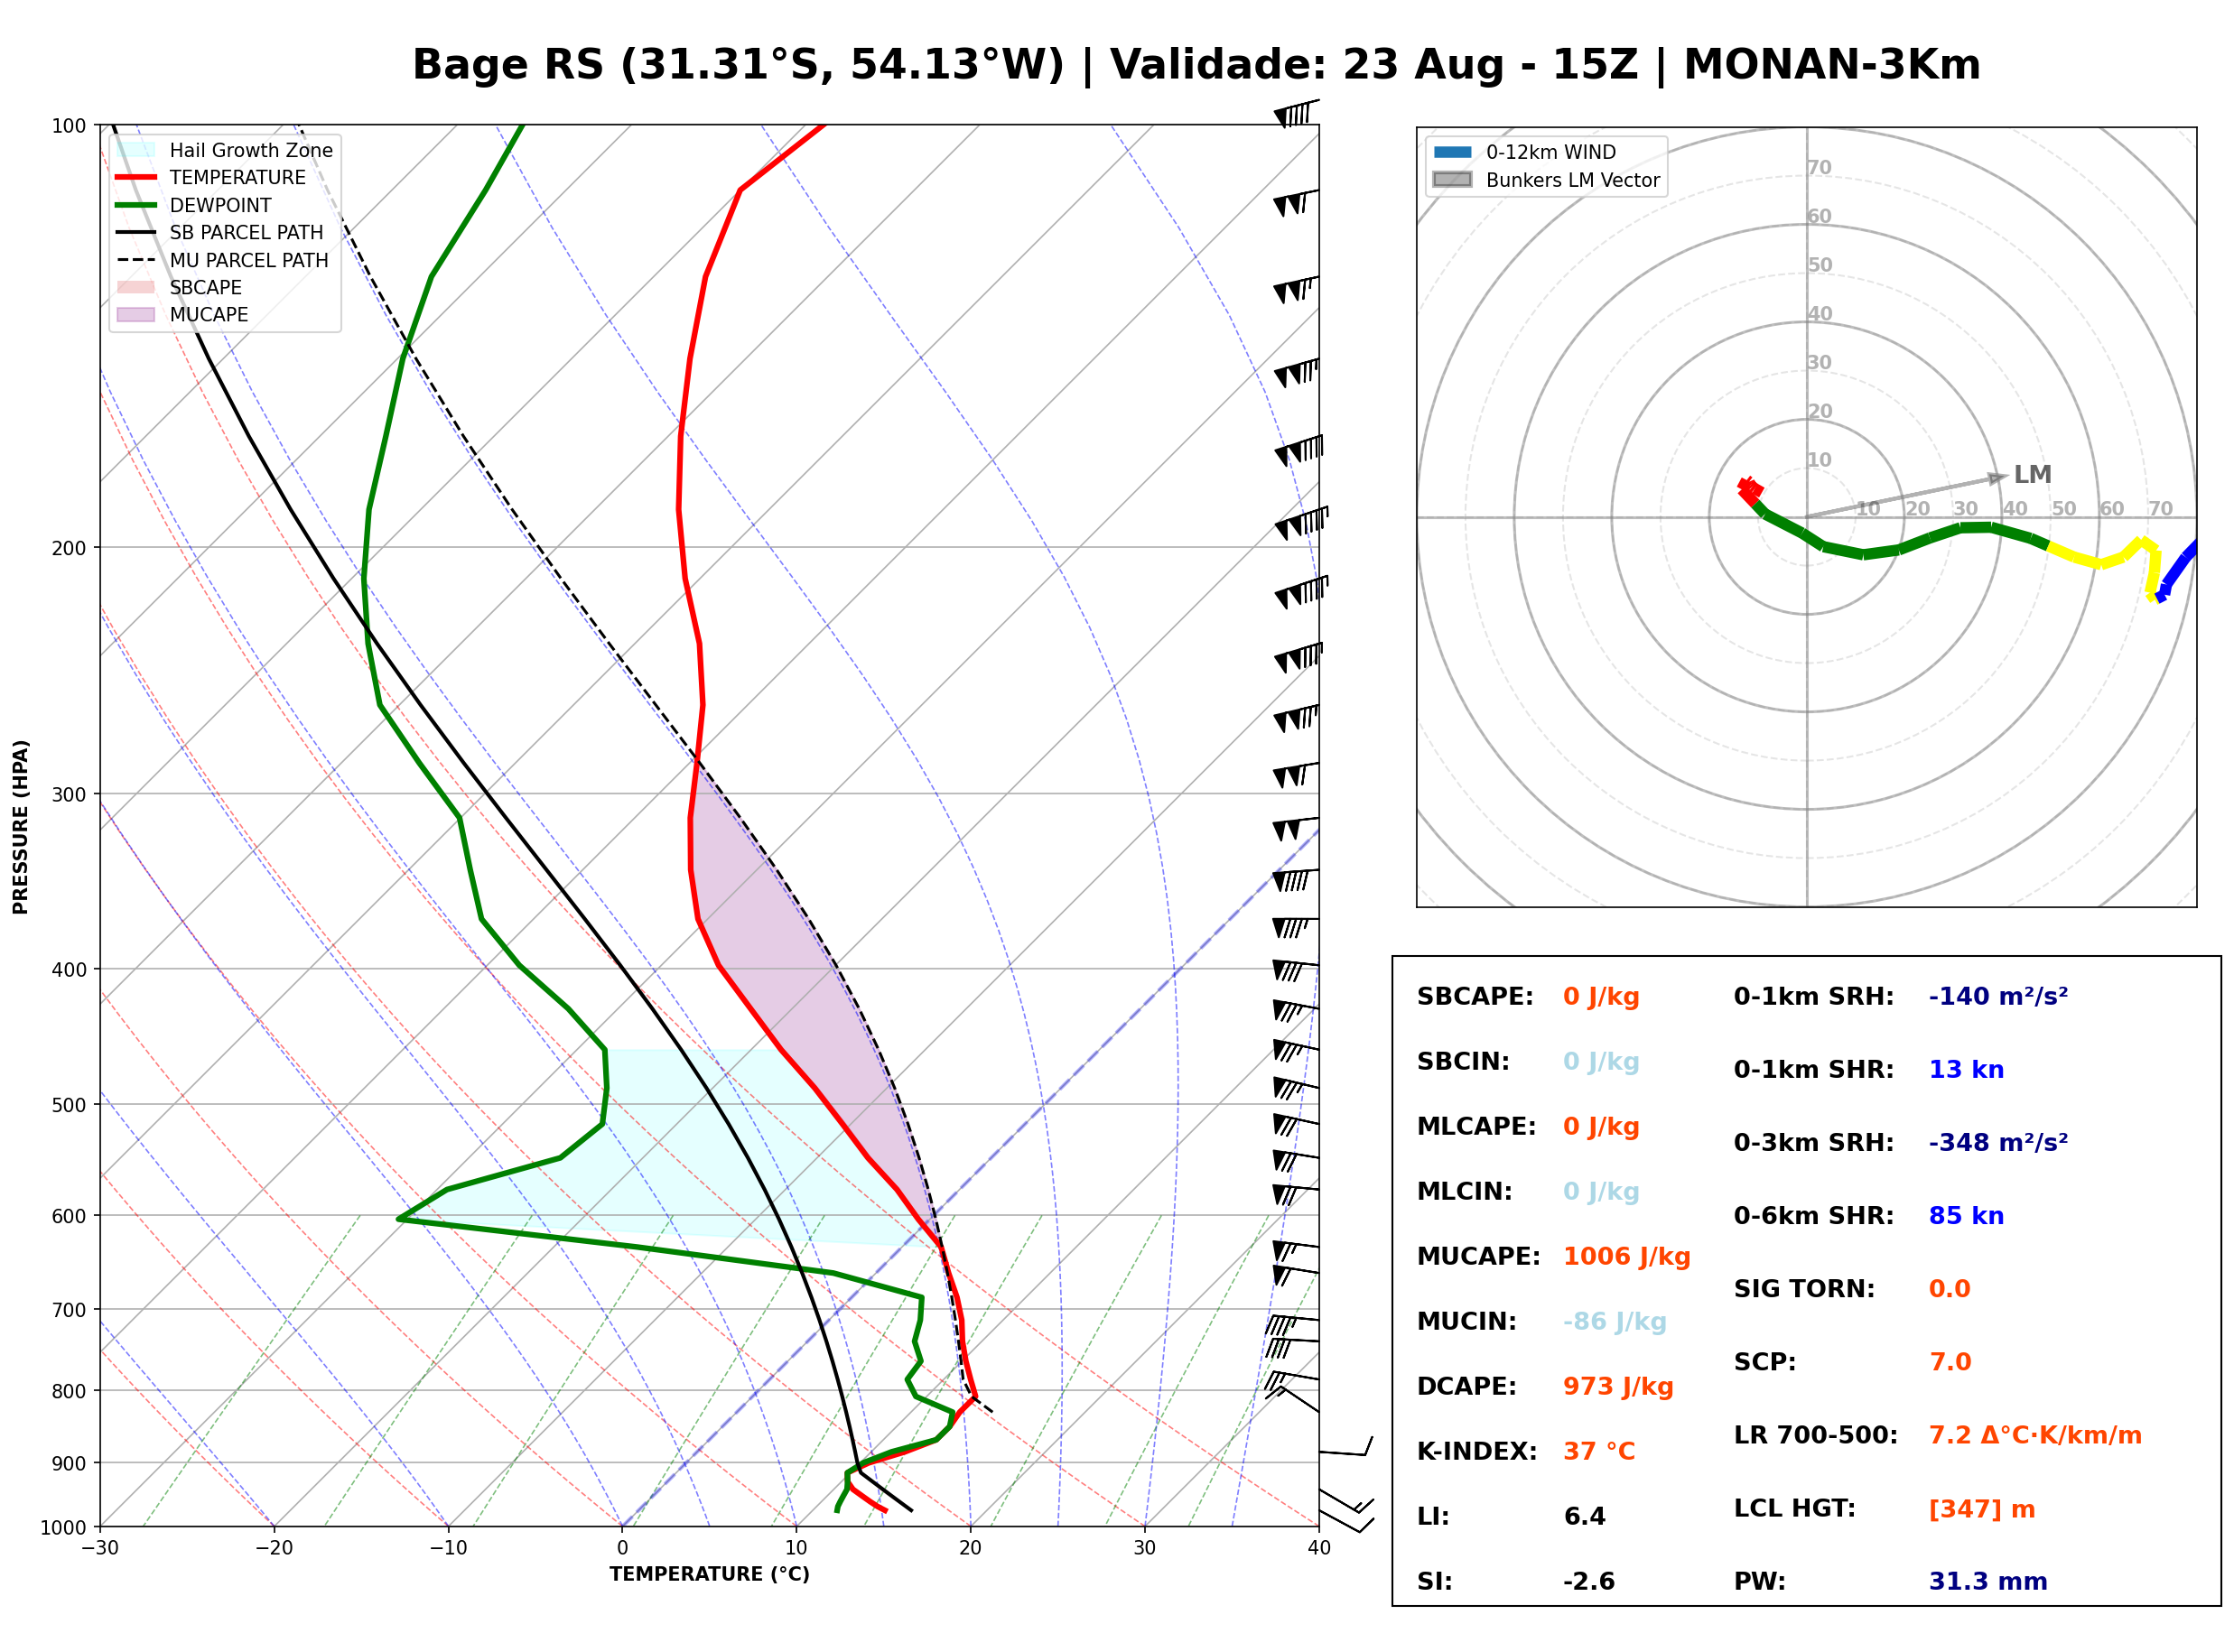This screenshot has width=2234, height=1652.
Task: Click the SB PARCEL PATH legend line
Action: [x=136, y=232]
